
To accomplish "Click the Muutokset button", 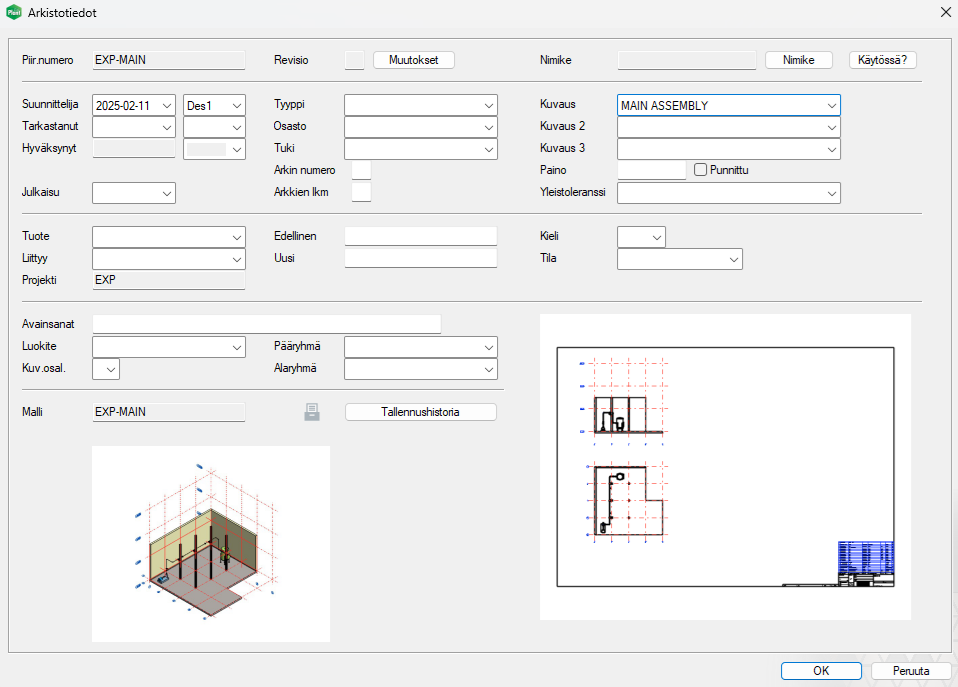I will coord(414,60).
